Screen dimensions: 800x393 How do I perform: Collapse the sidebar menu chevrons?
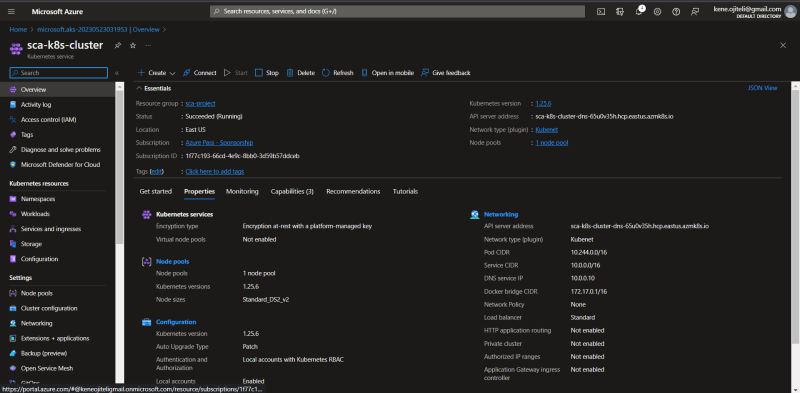(117, 73)
